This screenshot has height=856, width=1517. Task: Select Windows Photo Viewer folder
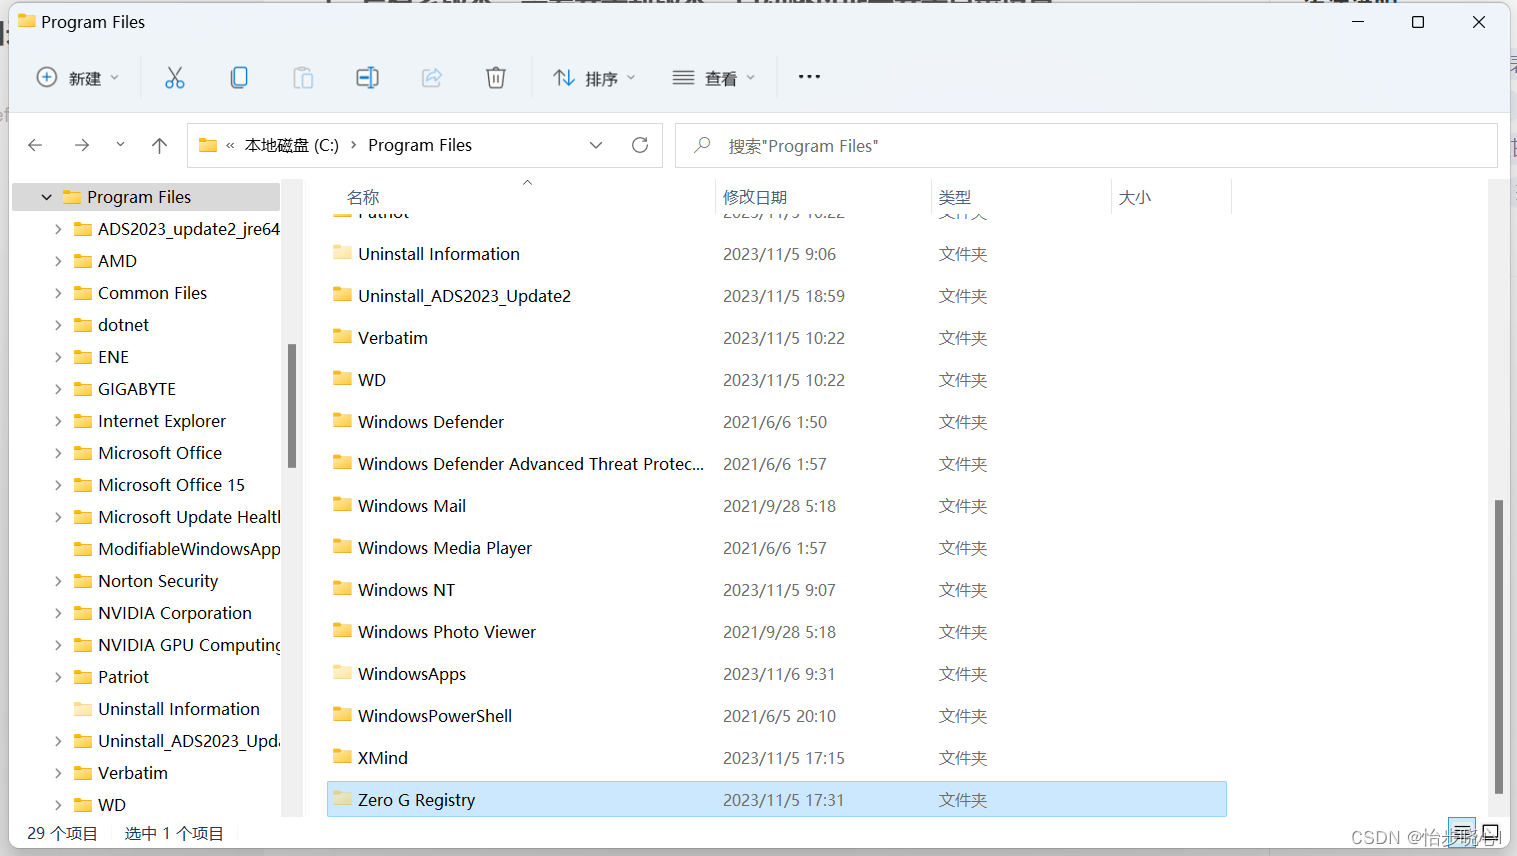click(777, 632)
